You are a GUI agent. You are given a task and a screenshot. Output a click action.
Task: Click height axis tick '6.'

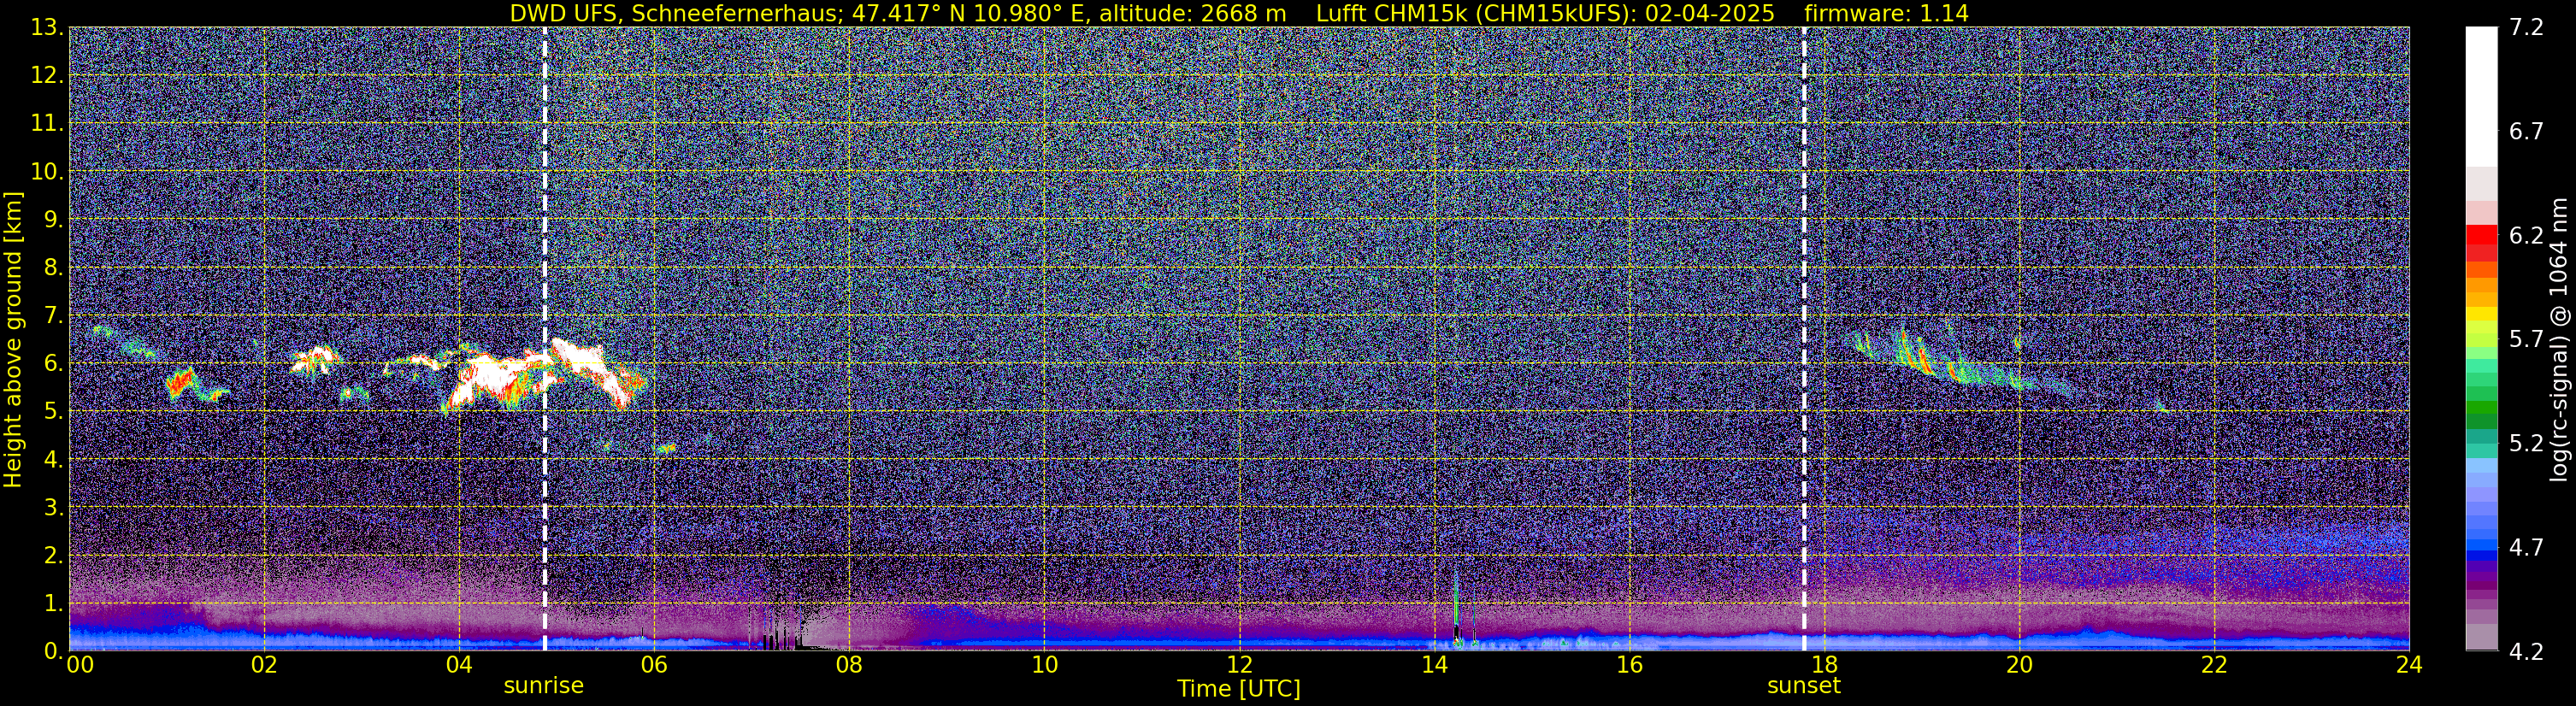(x=53, y=364)
